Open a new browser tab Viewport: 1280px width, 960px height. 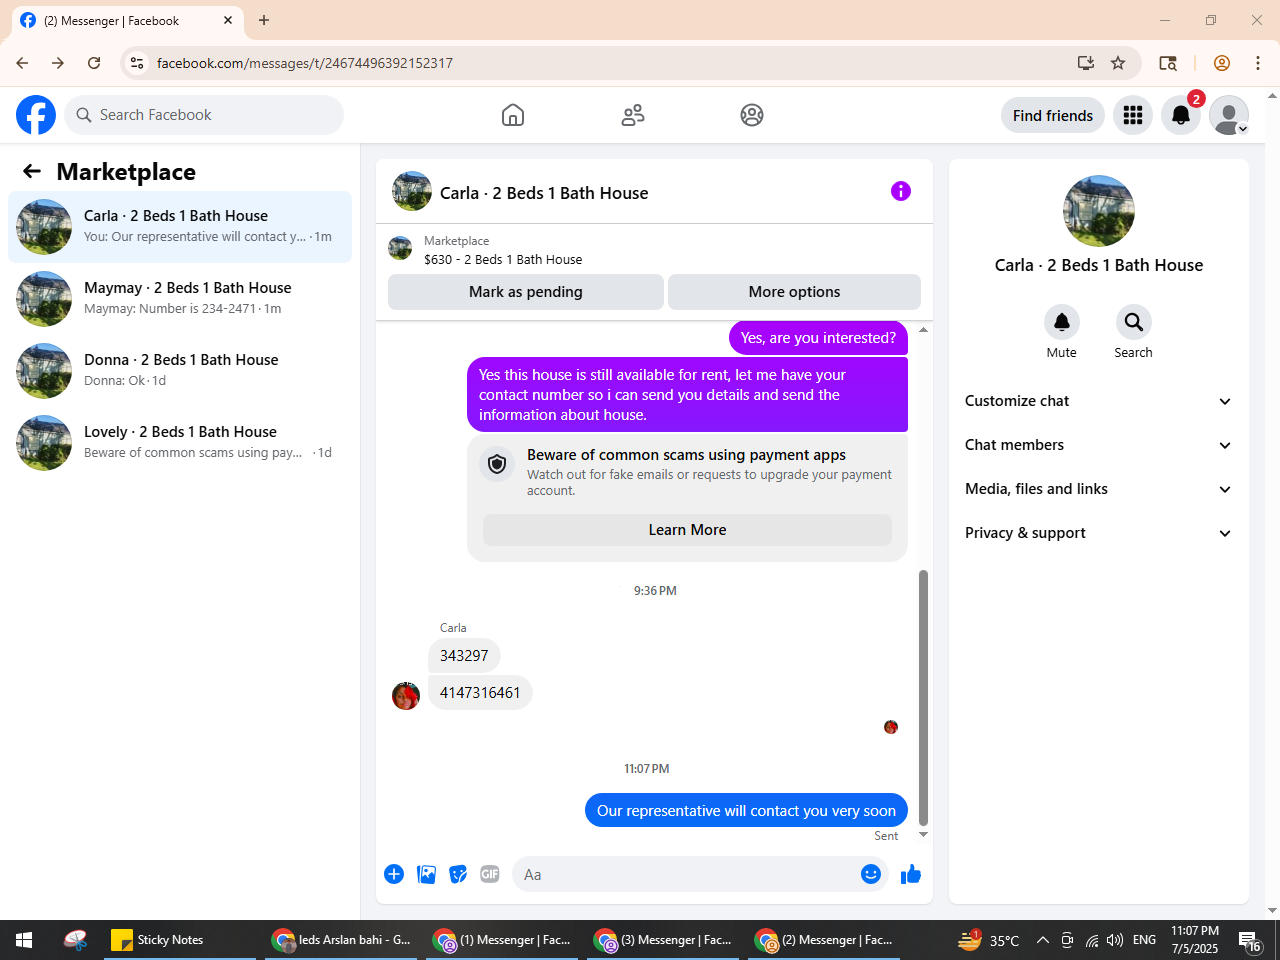coord(264,20)
